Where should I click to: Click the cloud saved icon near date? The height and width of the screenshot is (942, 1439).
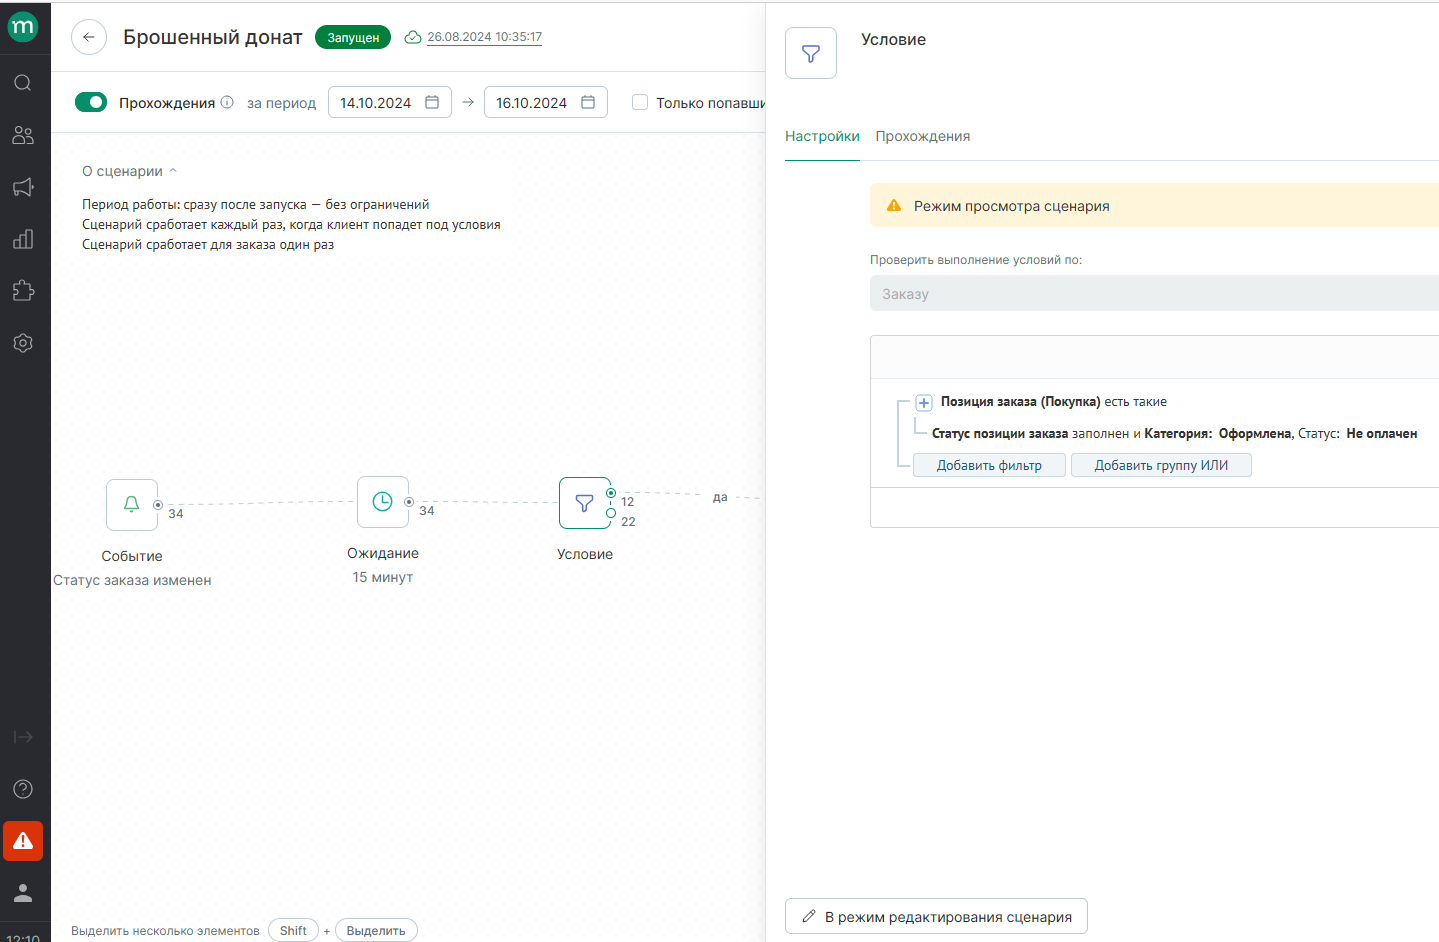(413, 37)
